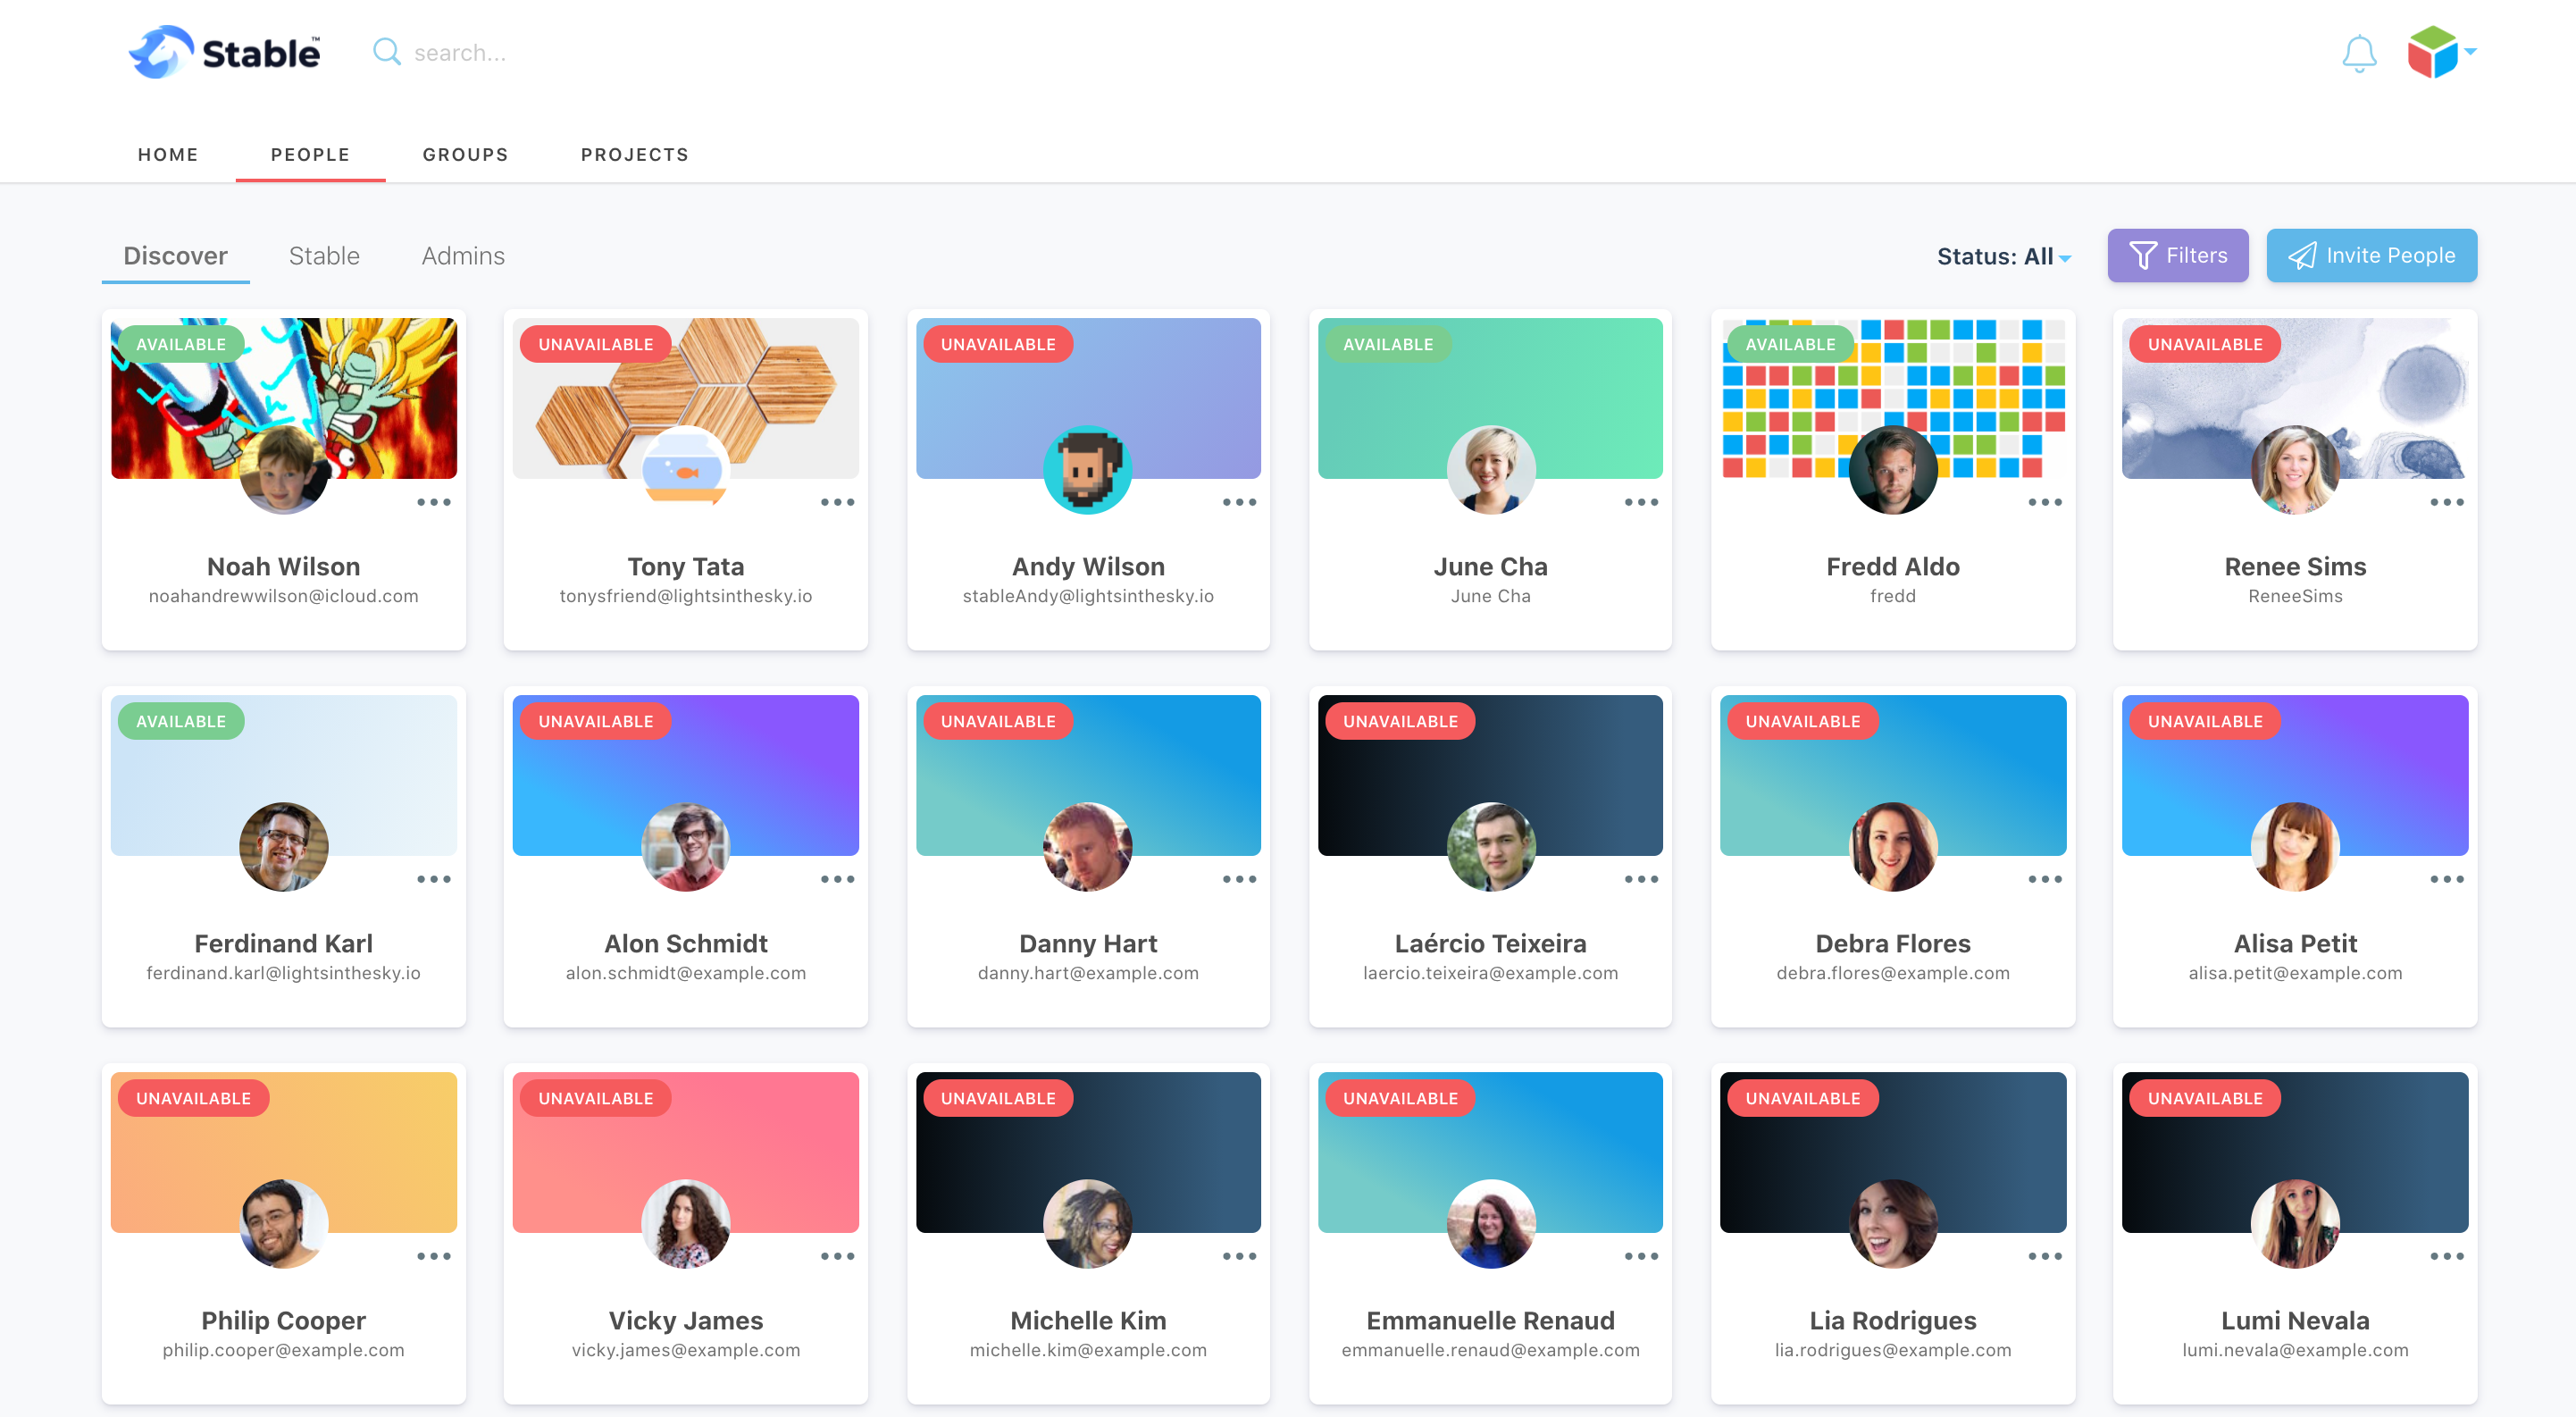Click Ferdinand Karl's AVAILABLE status badge

coord(181,721)
